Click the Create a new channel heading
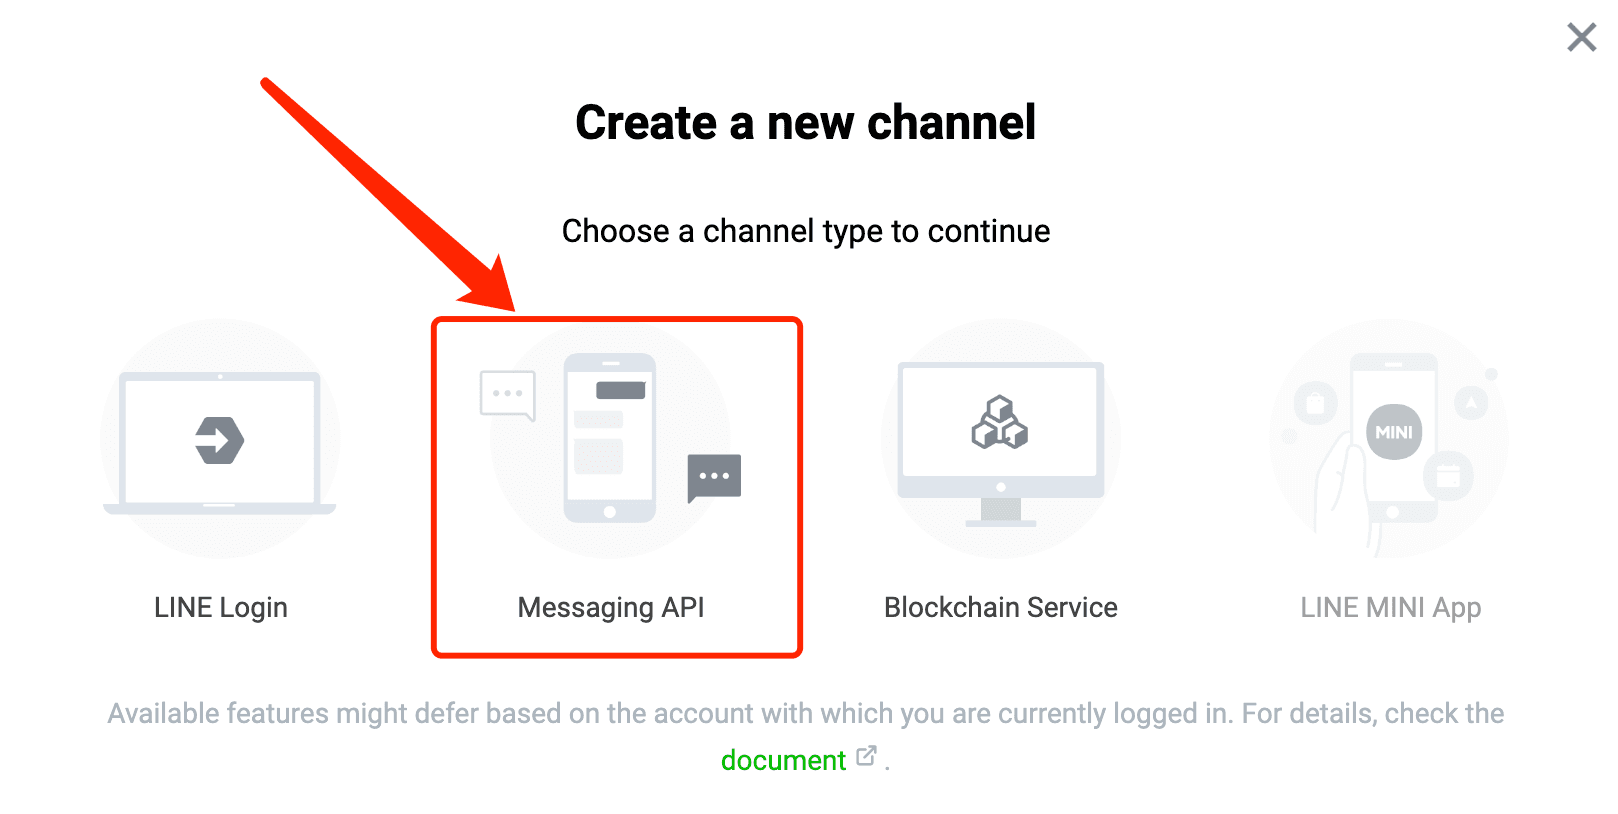 (x=806, y=123)
